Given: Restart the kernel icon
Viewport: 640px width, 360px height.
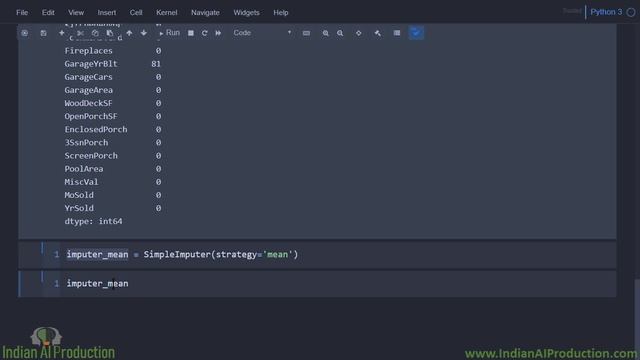Looking at the screenshot, I should pyautogui.click(x=204, y=33).
